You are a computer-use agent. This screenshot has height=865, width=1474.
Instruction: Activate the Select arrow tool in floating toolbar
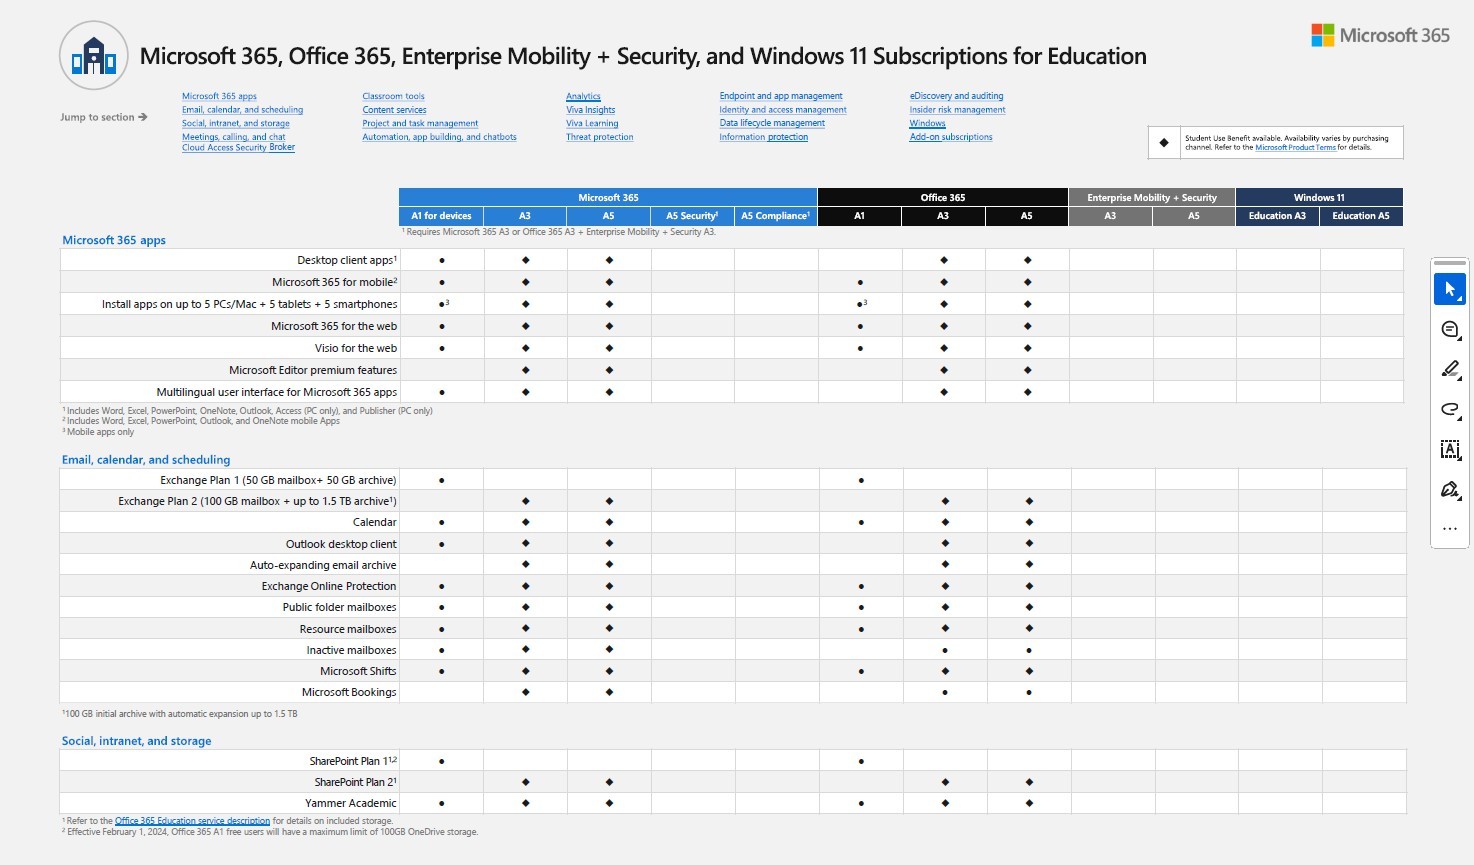tap(1450, 289)
